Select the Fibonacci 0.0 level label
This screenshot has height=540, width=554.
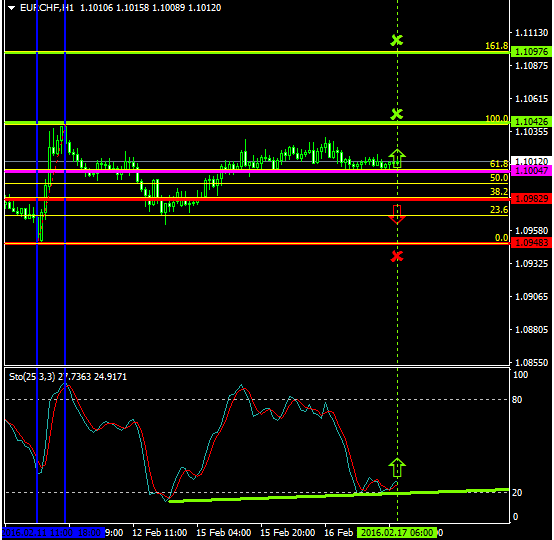tap(501, 238)
